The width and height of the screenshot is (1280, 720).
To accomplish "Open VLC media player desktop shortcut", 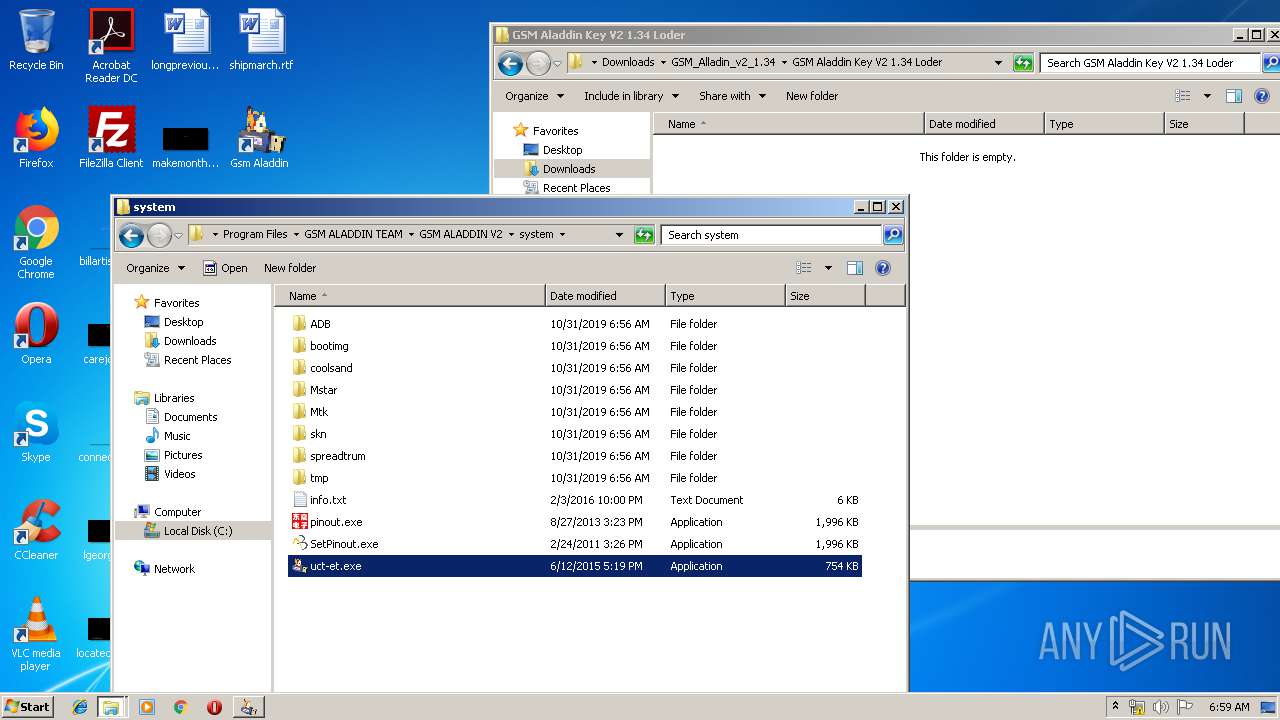I will click(x=36, y=634).
